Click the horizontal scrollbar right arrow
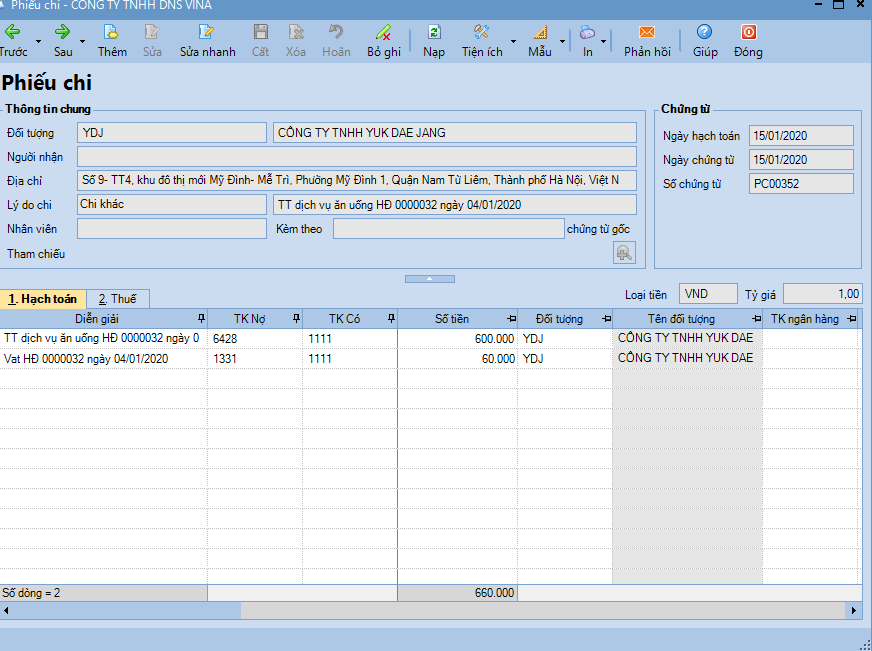 (x=853, y=610)
